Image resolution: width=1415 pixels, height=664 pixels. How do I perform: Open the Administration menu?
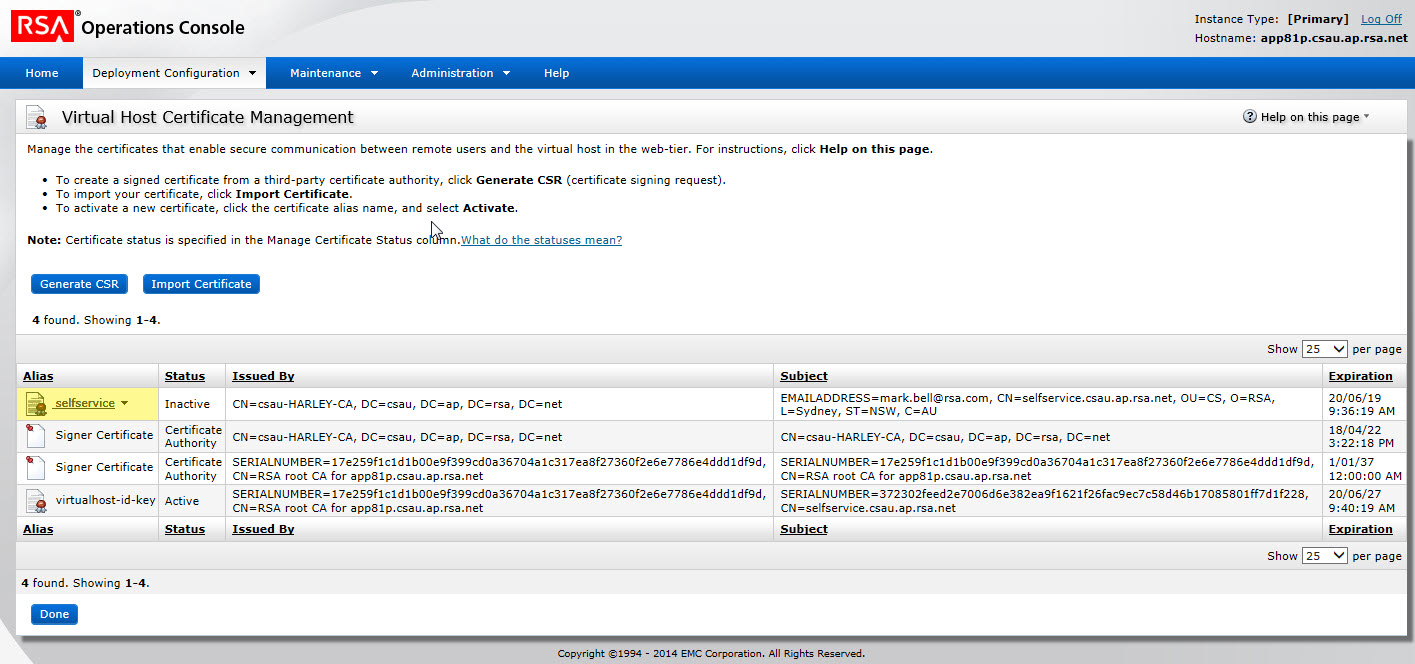pos(460,73)
